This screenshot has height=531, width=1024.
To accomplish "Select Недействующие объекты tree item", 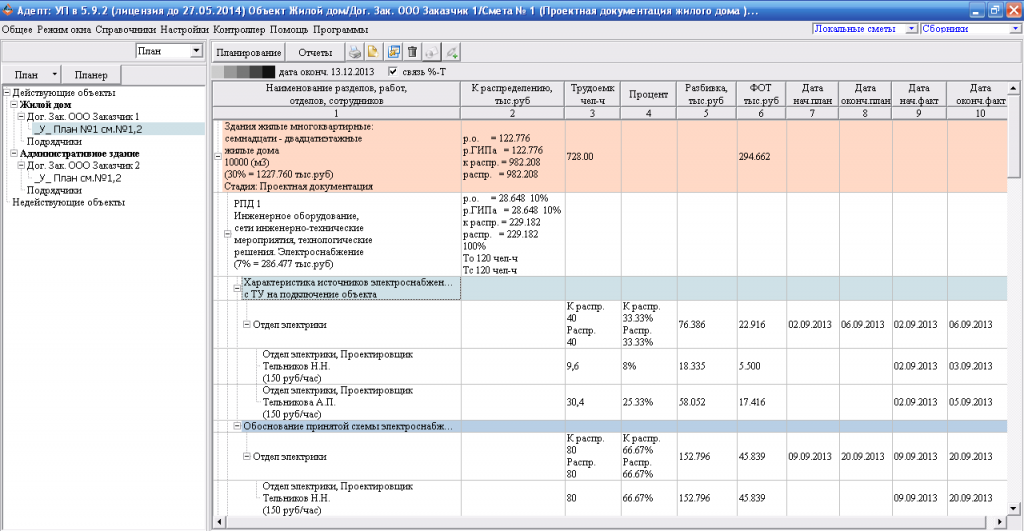I will [69, 202].
